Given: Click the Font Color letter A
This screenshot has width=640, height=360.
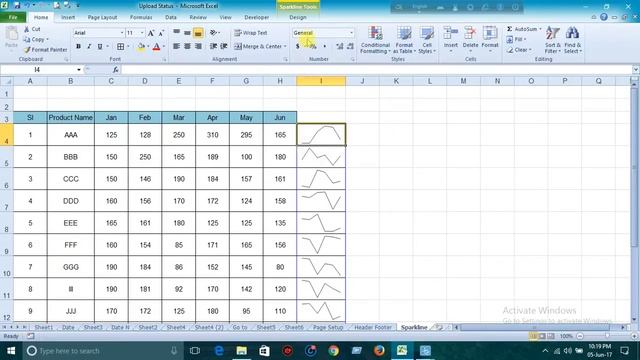Looking at the screenshot, I should pyautogui.click(x=156, y=47).
